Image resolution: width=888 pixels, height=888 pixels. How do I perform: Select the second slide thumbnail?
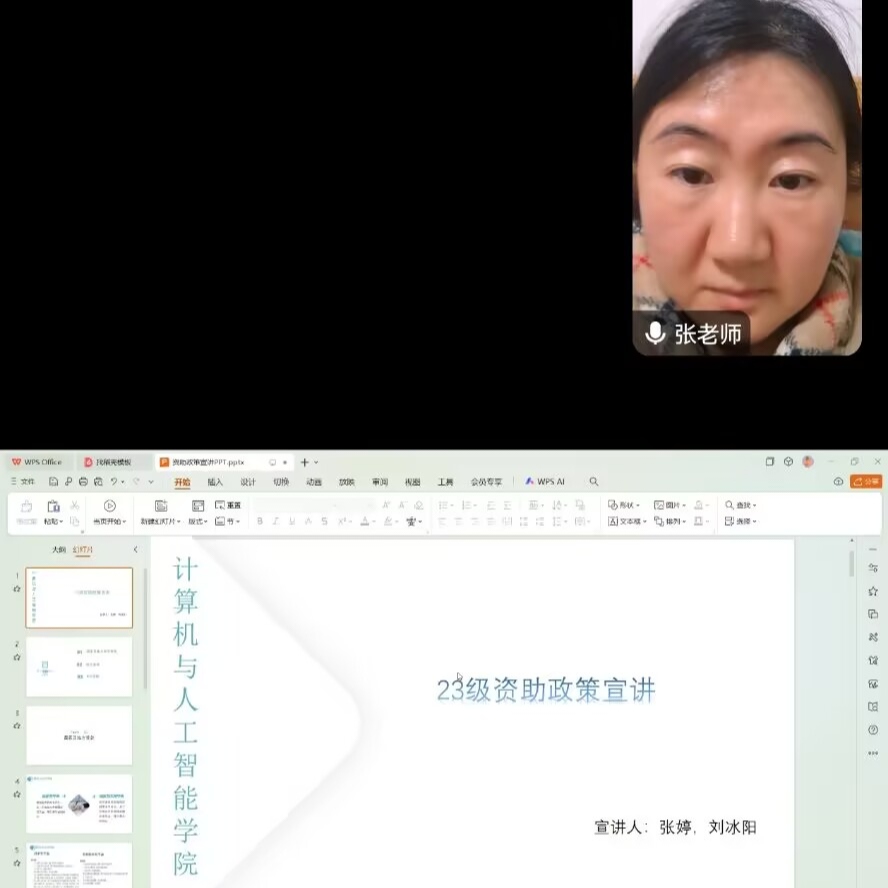(x=79, y=667)
